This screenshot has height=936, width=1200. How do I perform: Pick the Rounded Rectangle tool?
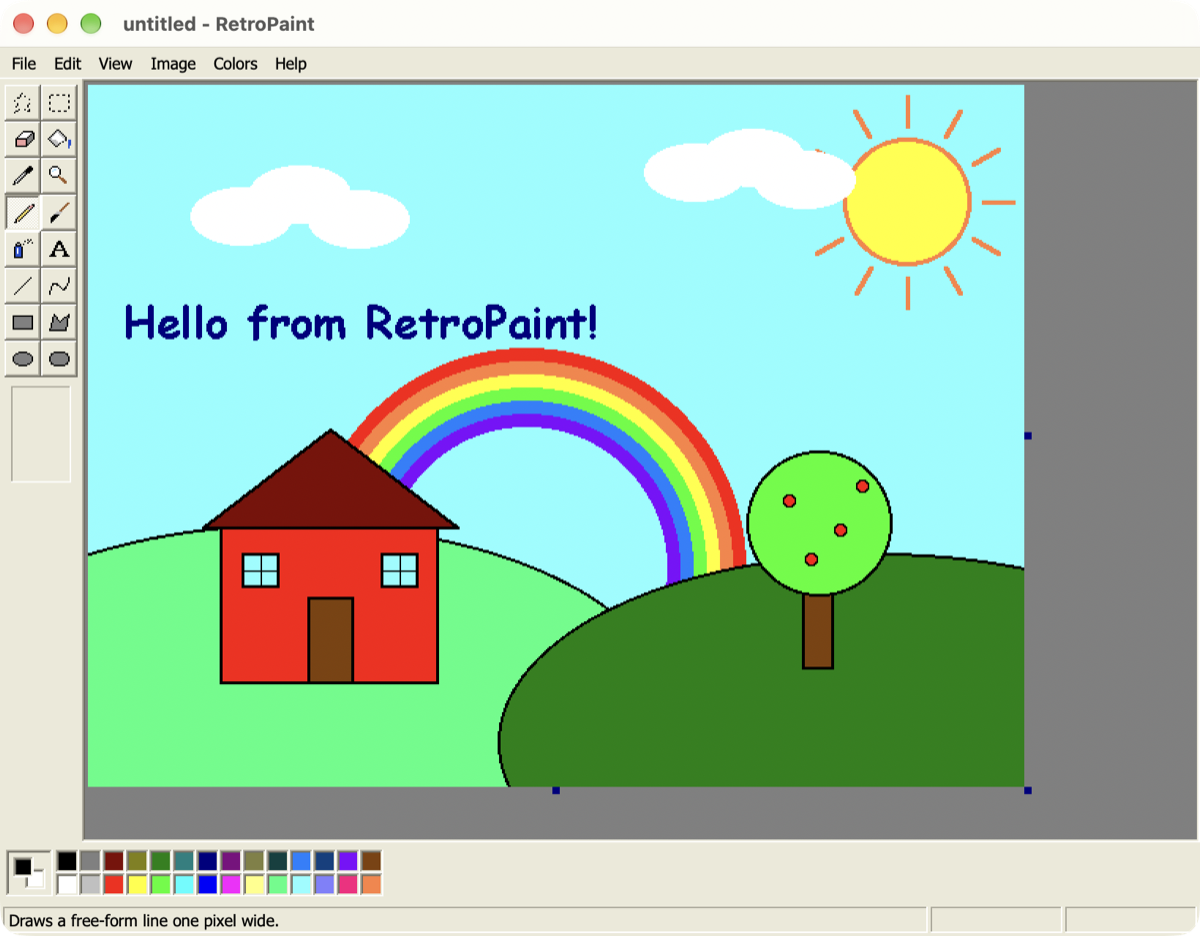coord(60,358)
